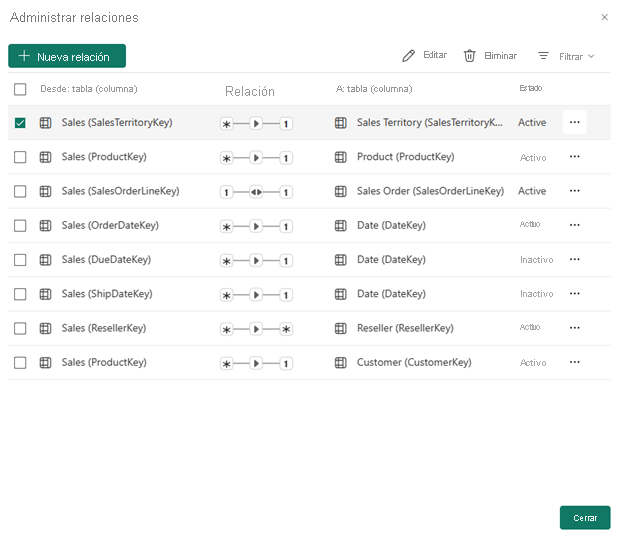
Task: Check the Sales (OrderDateKey) row checkbox
Action: coord(20,226)
